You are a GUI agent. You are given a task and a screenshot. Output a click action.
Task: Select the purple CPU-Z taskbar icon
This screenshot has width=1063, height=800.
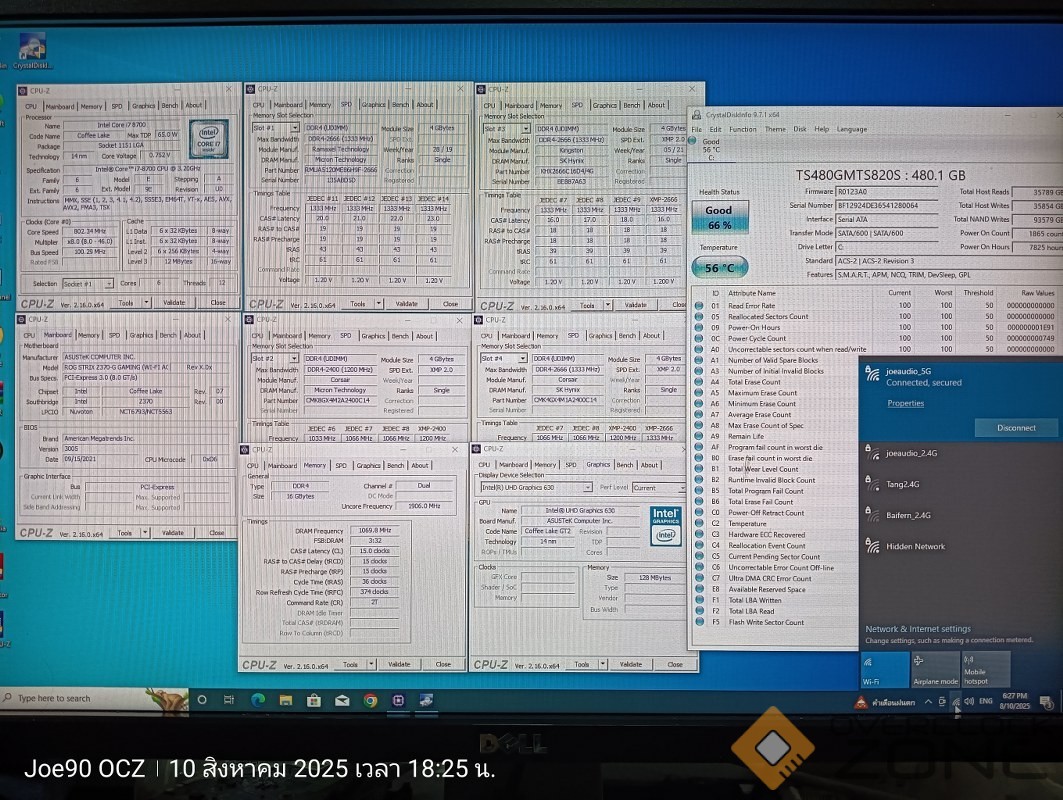click(x=398, y=700)
